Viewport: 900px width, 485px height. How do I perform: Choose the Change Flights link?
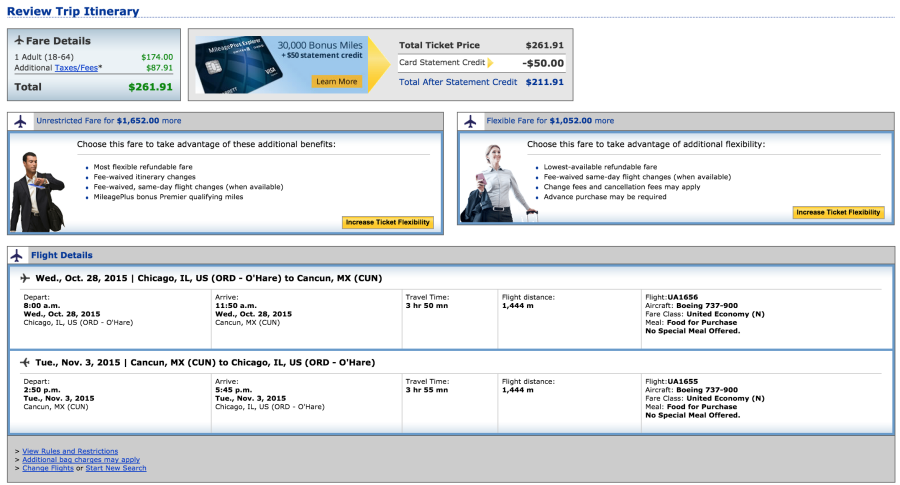(48, 468)
